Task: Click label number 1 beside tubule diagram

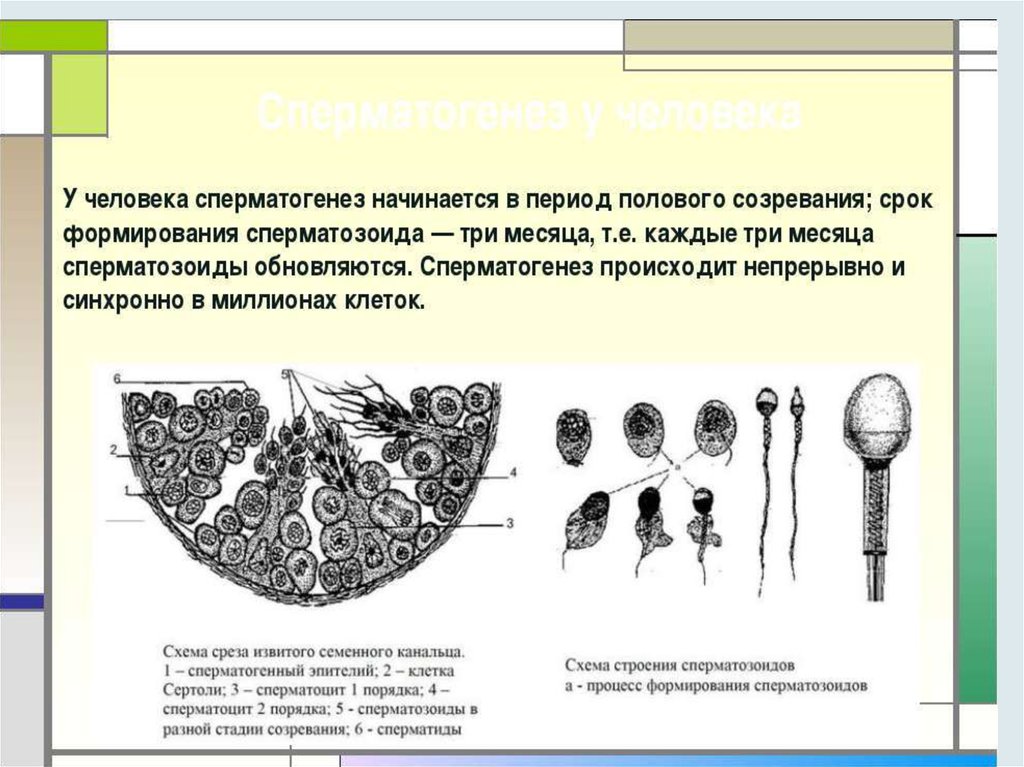Action: tap(127, 491)
